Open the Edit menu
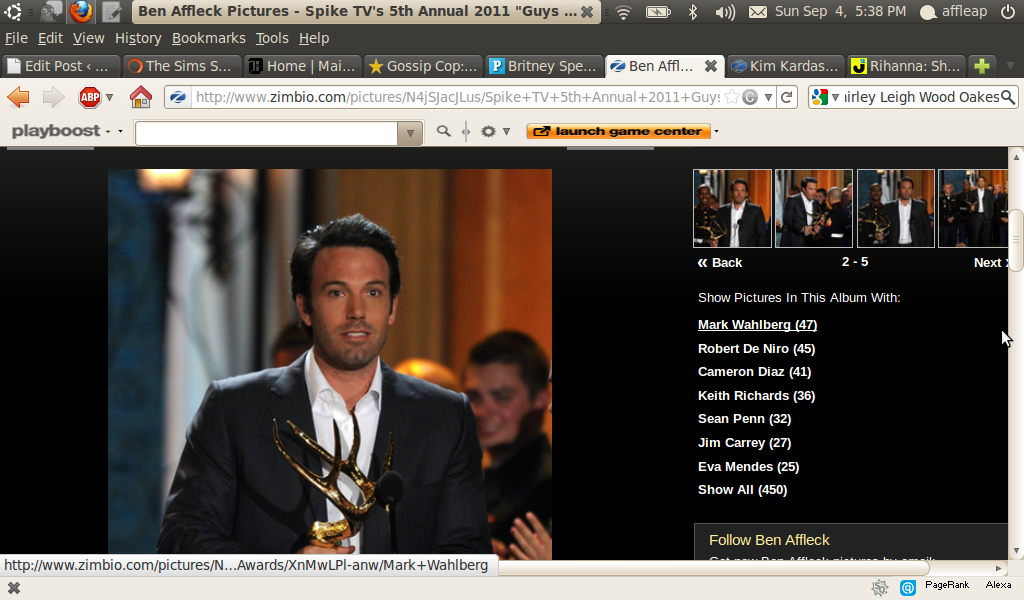Viewport: 1024px width, 600px height. pyautogui.click(x=50, y=39)
